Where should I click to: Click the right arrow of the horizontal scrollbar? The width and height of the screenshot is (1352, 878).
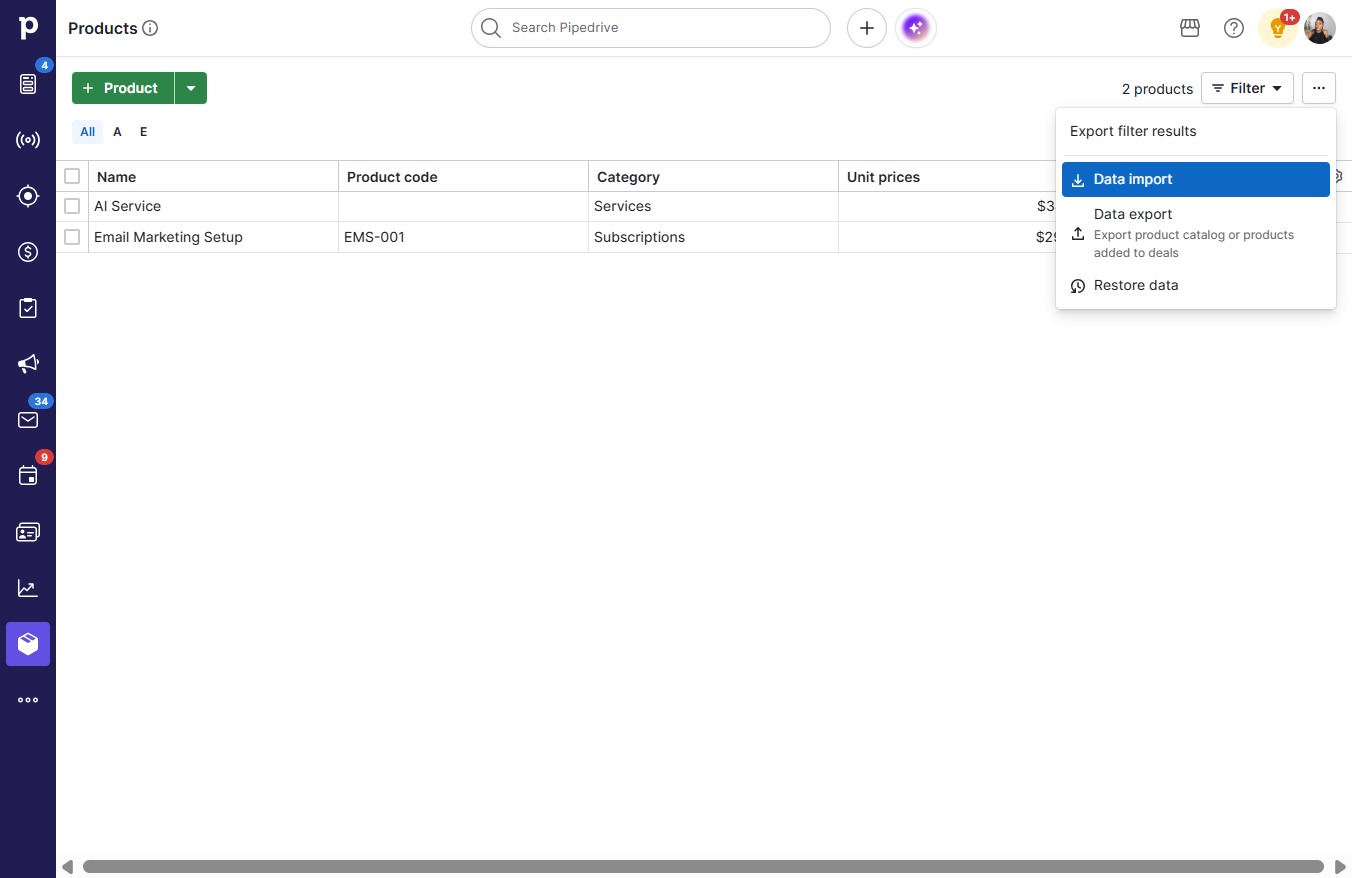(1341, 866)
